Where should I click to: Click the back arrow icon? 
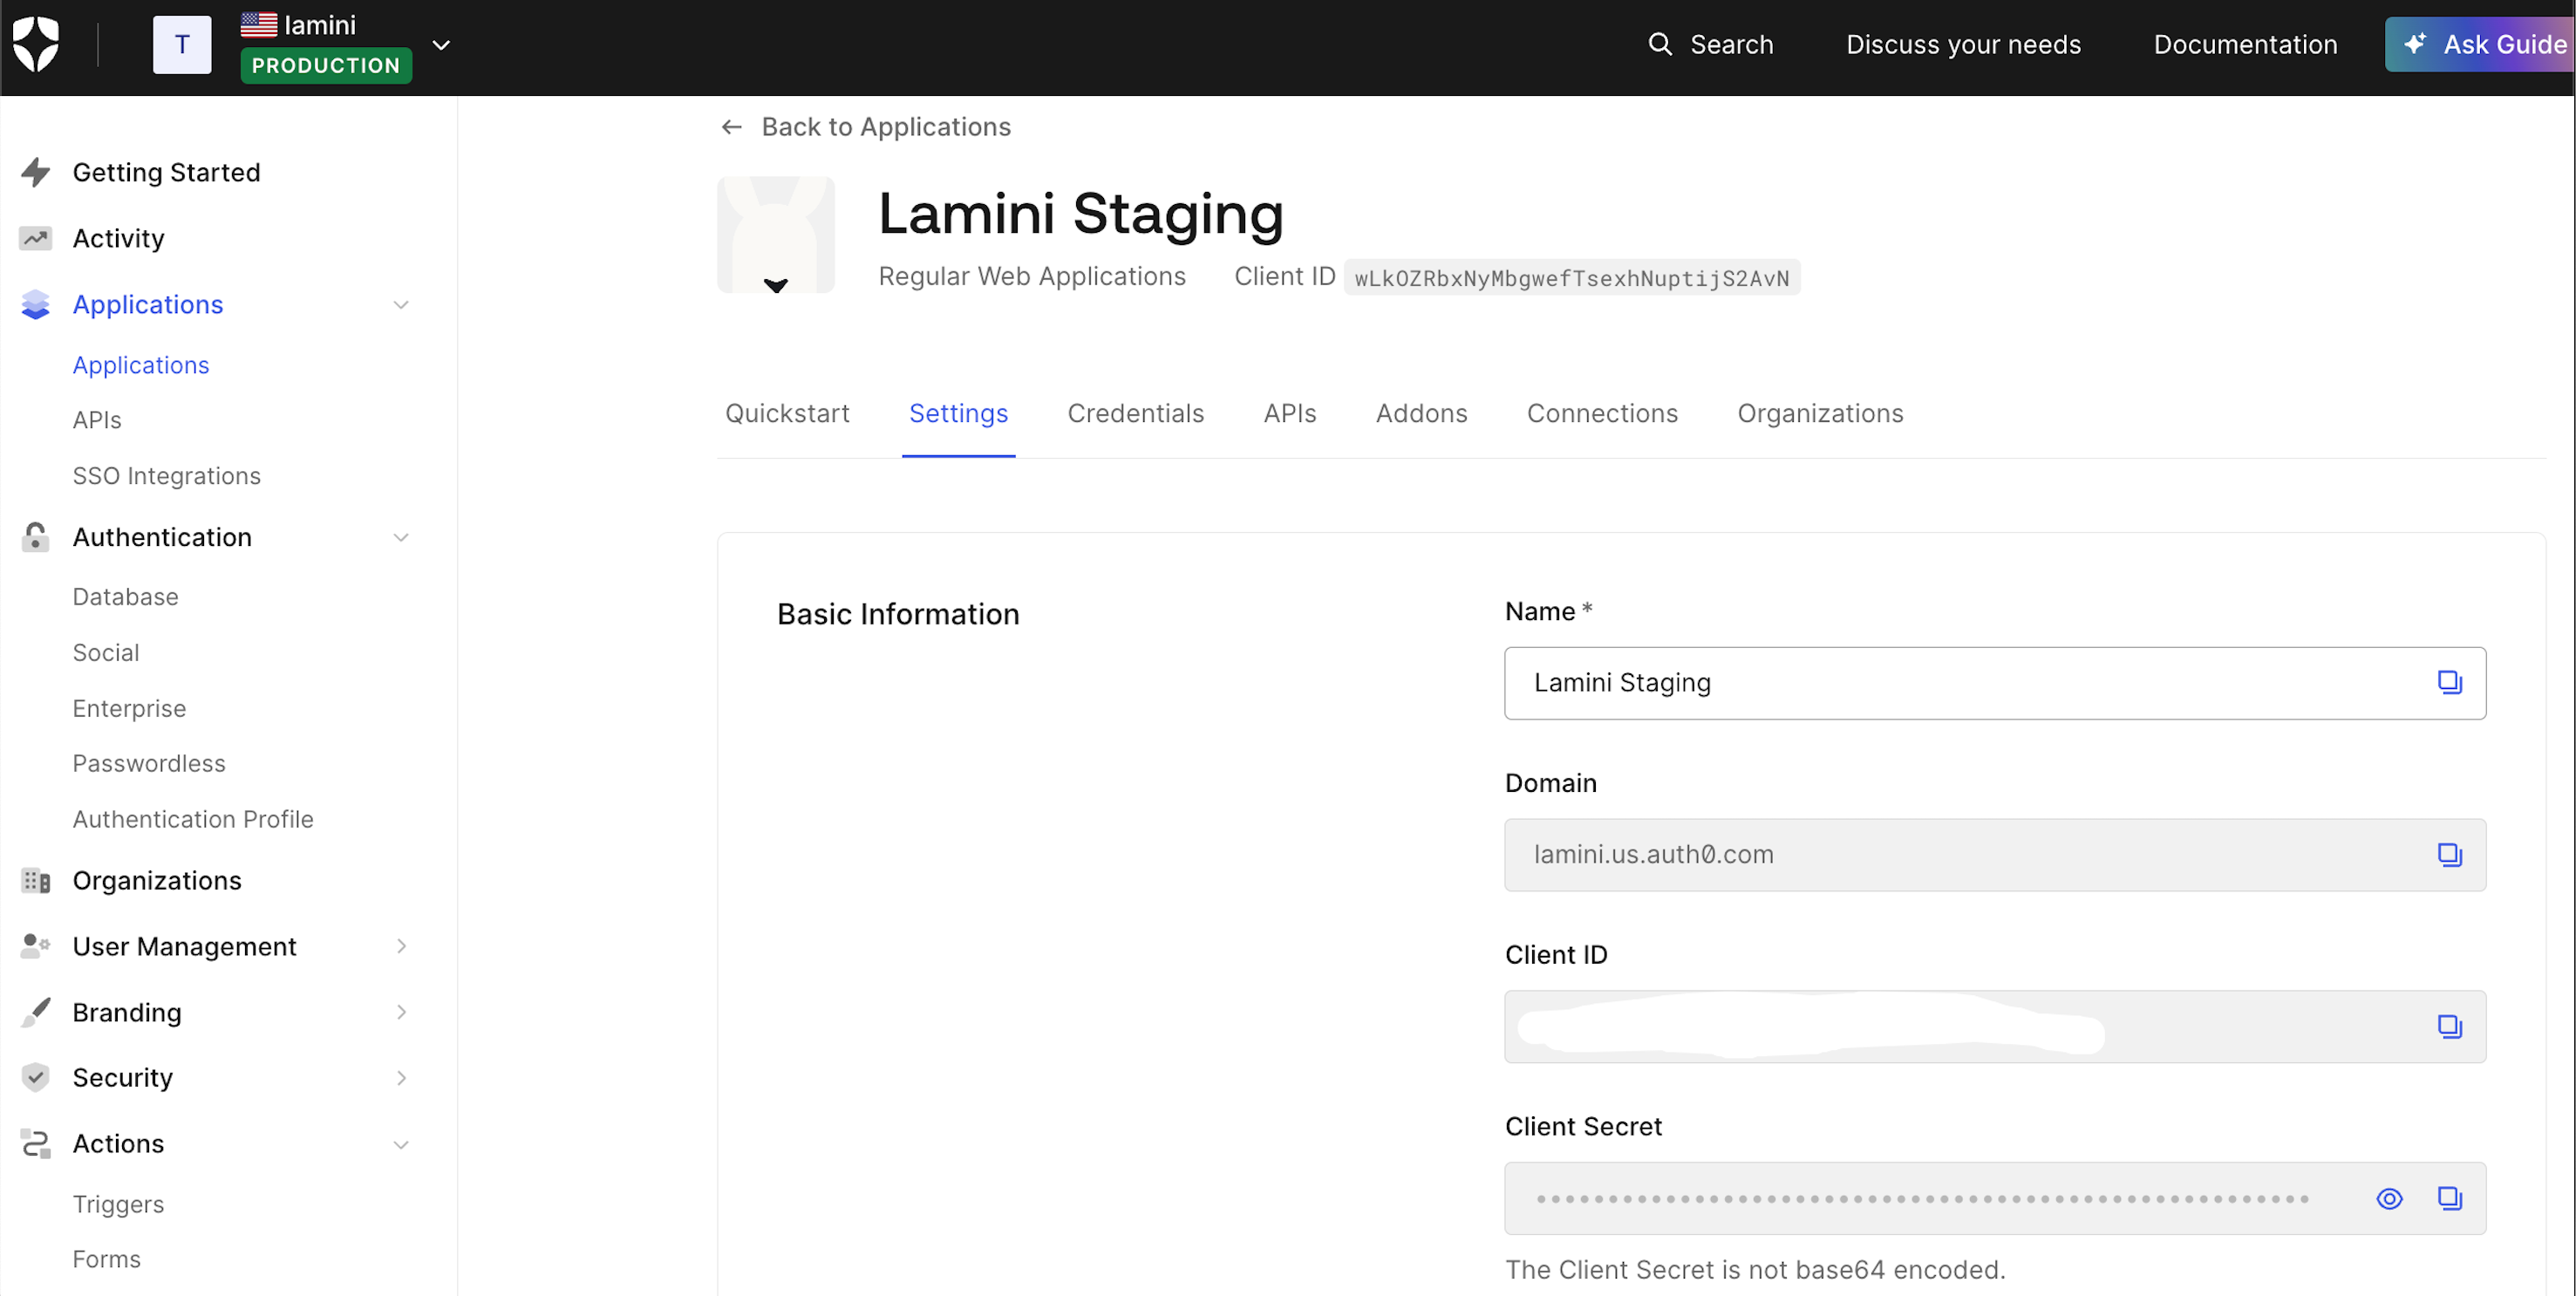(x=731, y=127)
